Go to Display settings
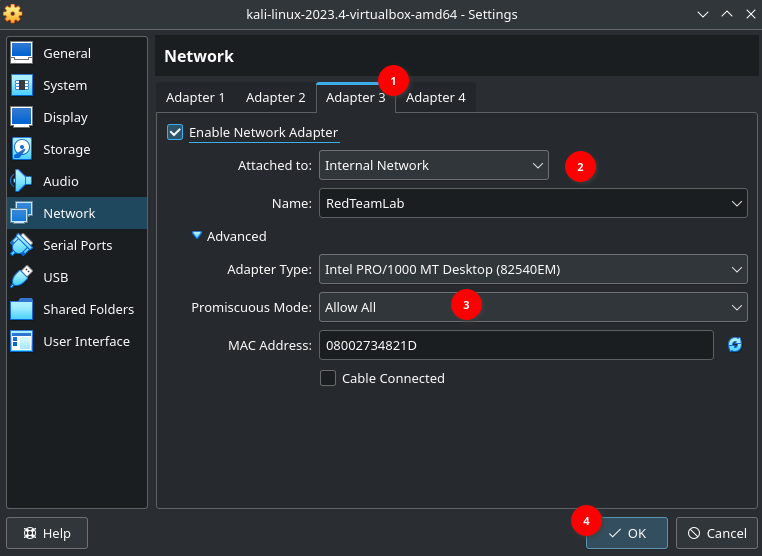762x556 pixels. click(x=77, y=117)
